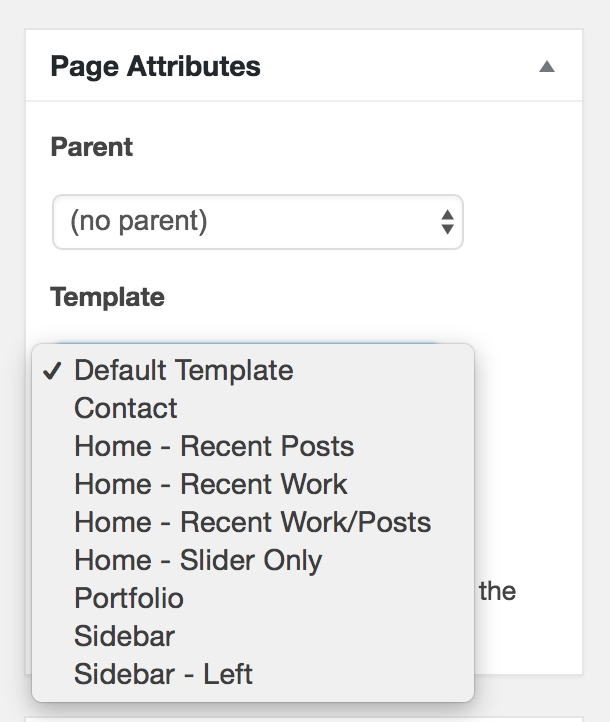The image size is (610, 722).
Task: Open the Parent dropdown
Action: coord(258,222)
